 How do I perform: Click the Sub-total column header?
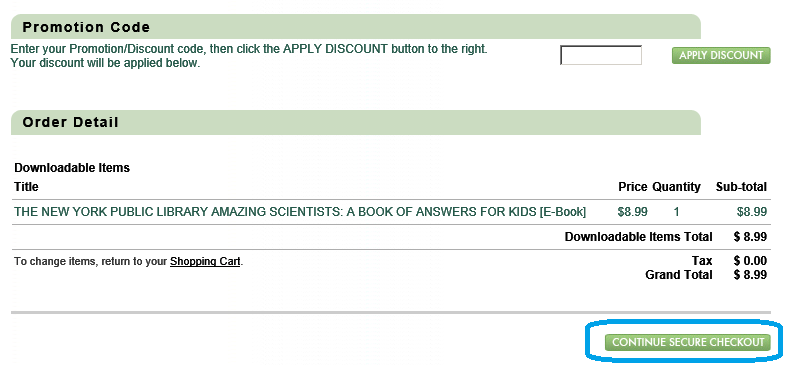pos(741,187)
